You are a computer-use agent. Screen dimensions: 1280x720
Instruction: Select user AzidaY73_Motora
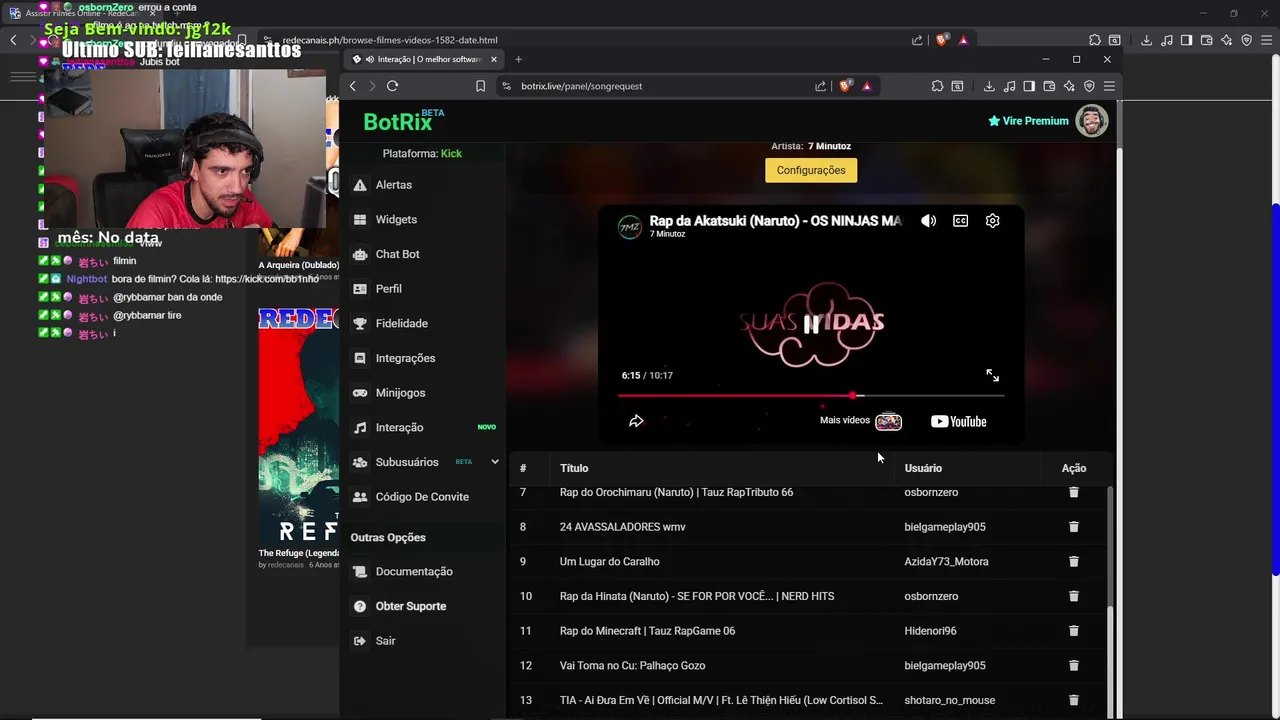click(946, 562)
